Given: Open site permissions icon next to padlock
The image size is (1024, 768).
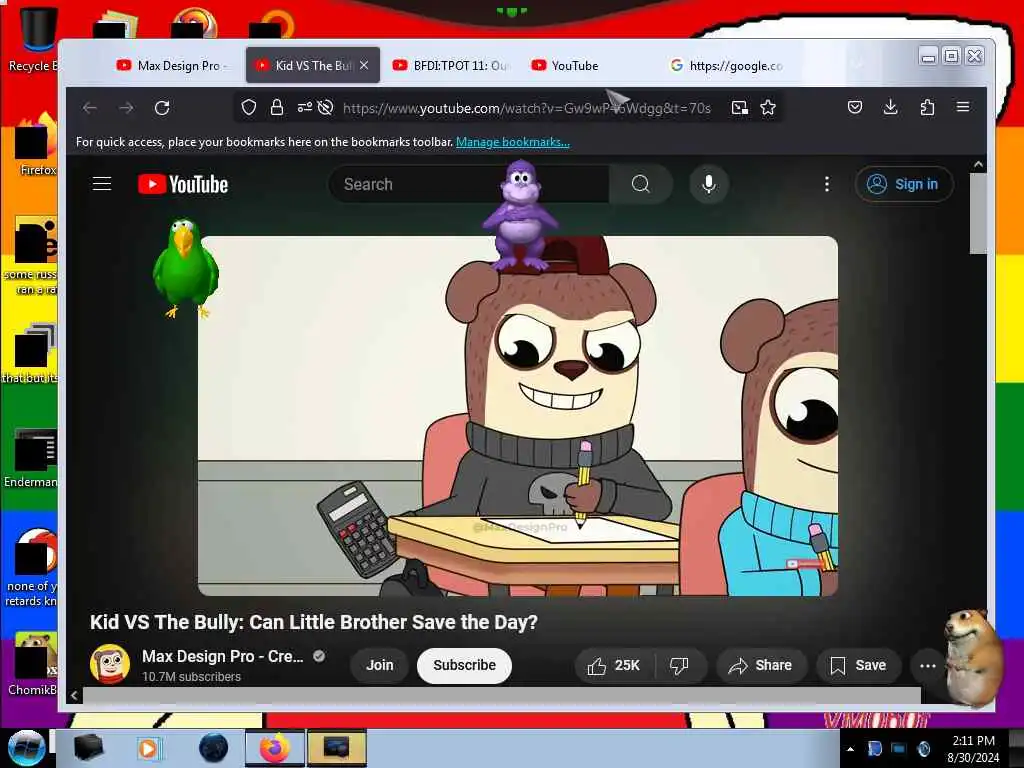Looking at the screenshot, I should pos(304,108).
